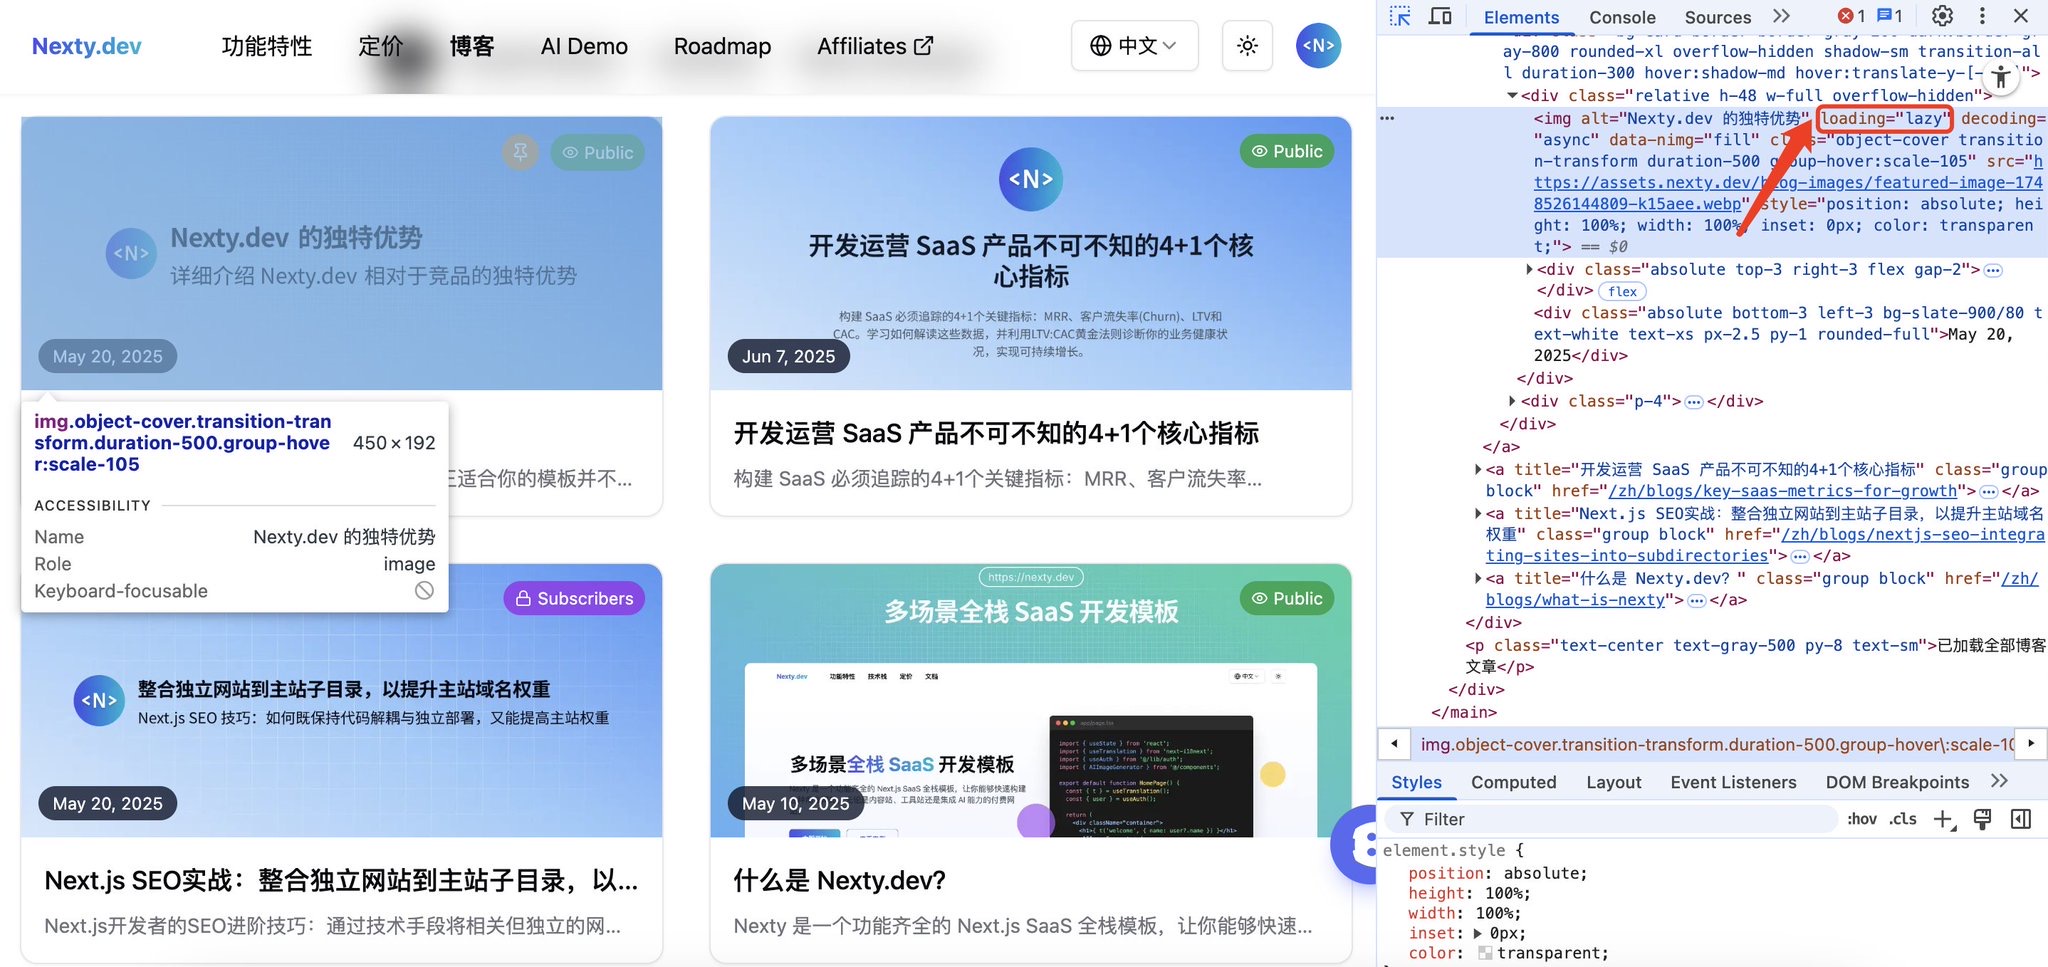Click the new style rule plus icon

1944,820
